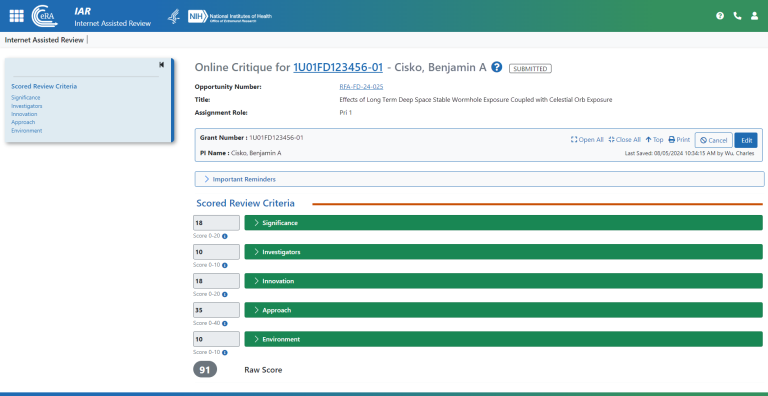Image resolution: width=768 pixels, height=396 pixels.
Task: Click the project title text about Wormhole Exposure
Action: tap(476, 100)
